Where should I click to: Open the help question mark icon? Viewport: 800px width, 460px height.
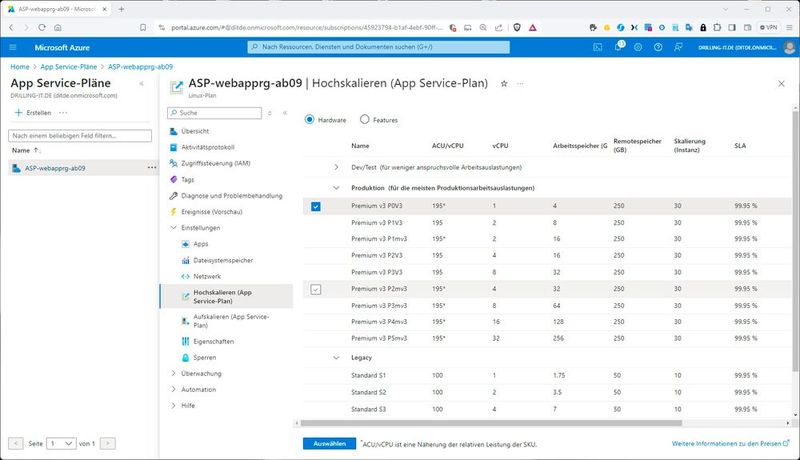[658, 47]
